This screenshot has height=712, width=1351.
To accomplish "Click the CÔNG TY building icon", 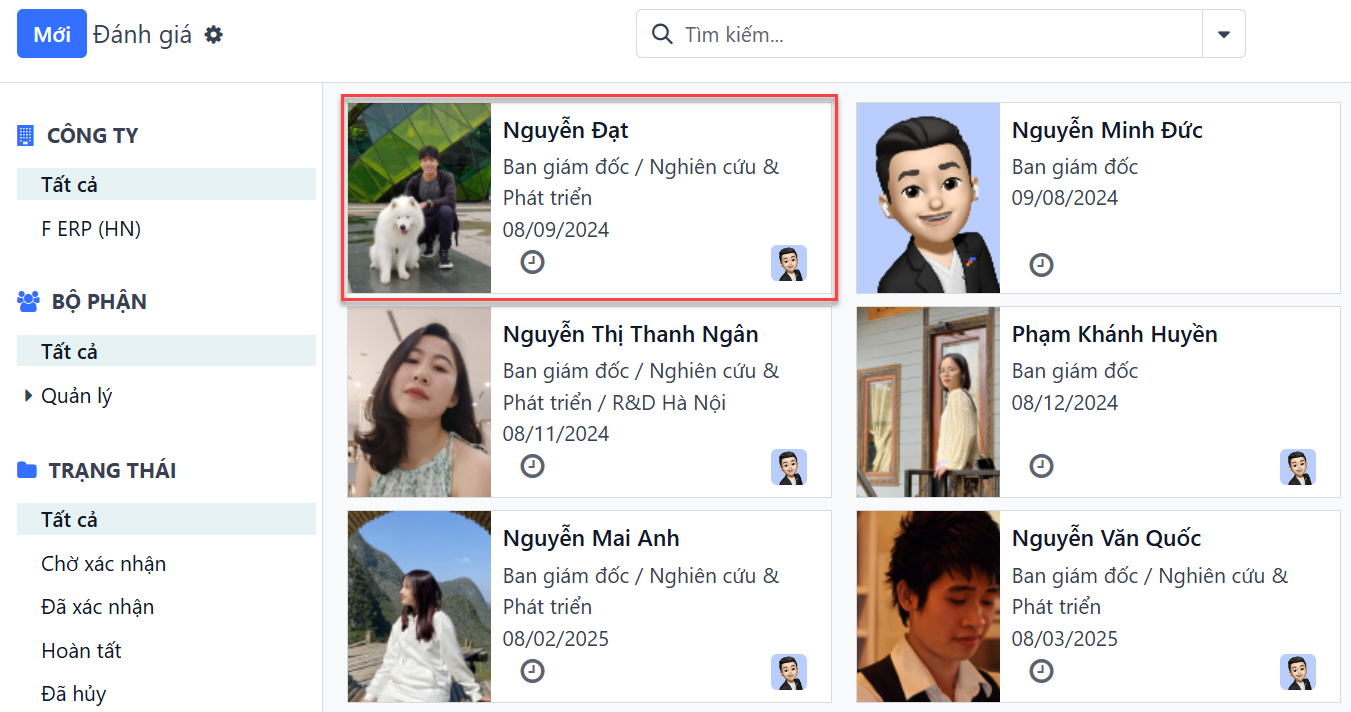I will (26, 136).
